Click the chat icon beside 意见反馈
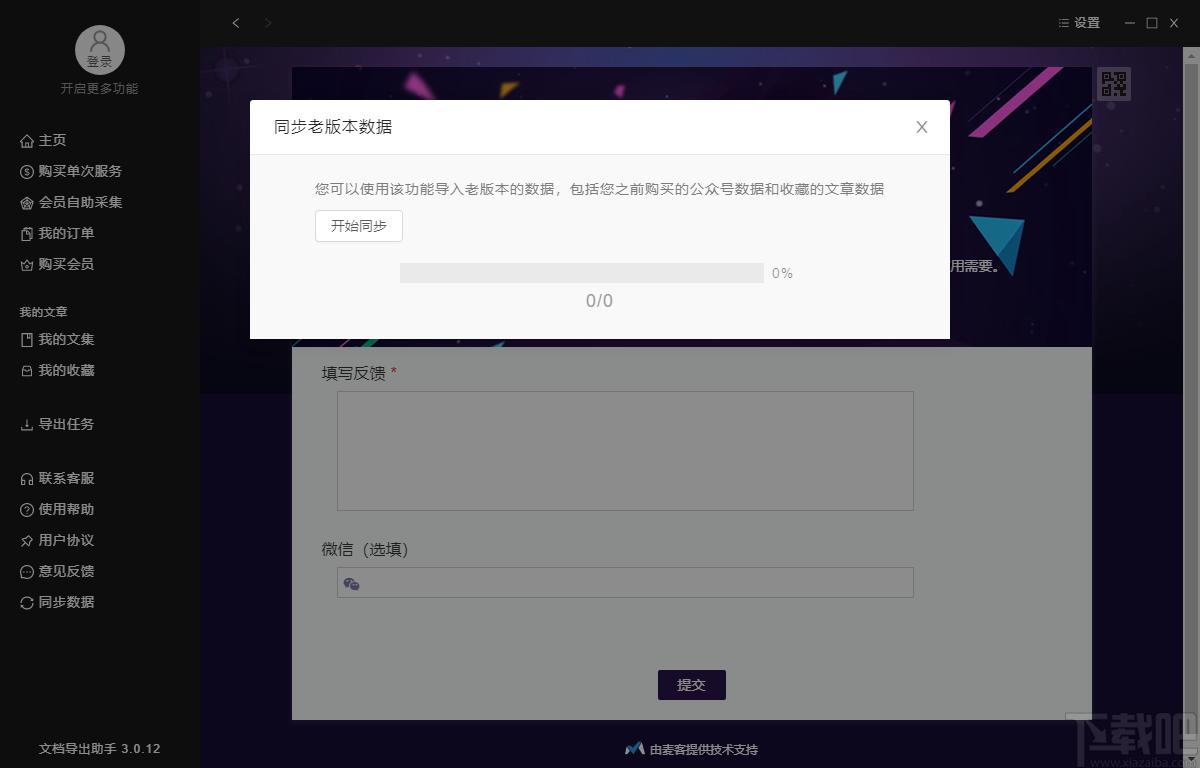 (27, 572)
